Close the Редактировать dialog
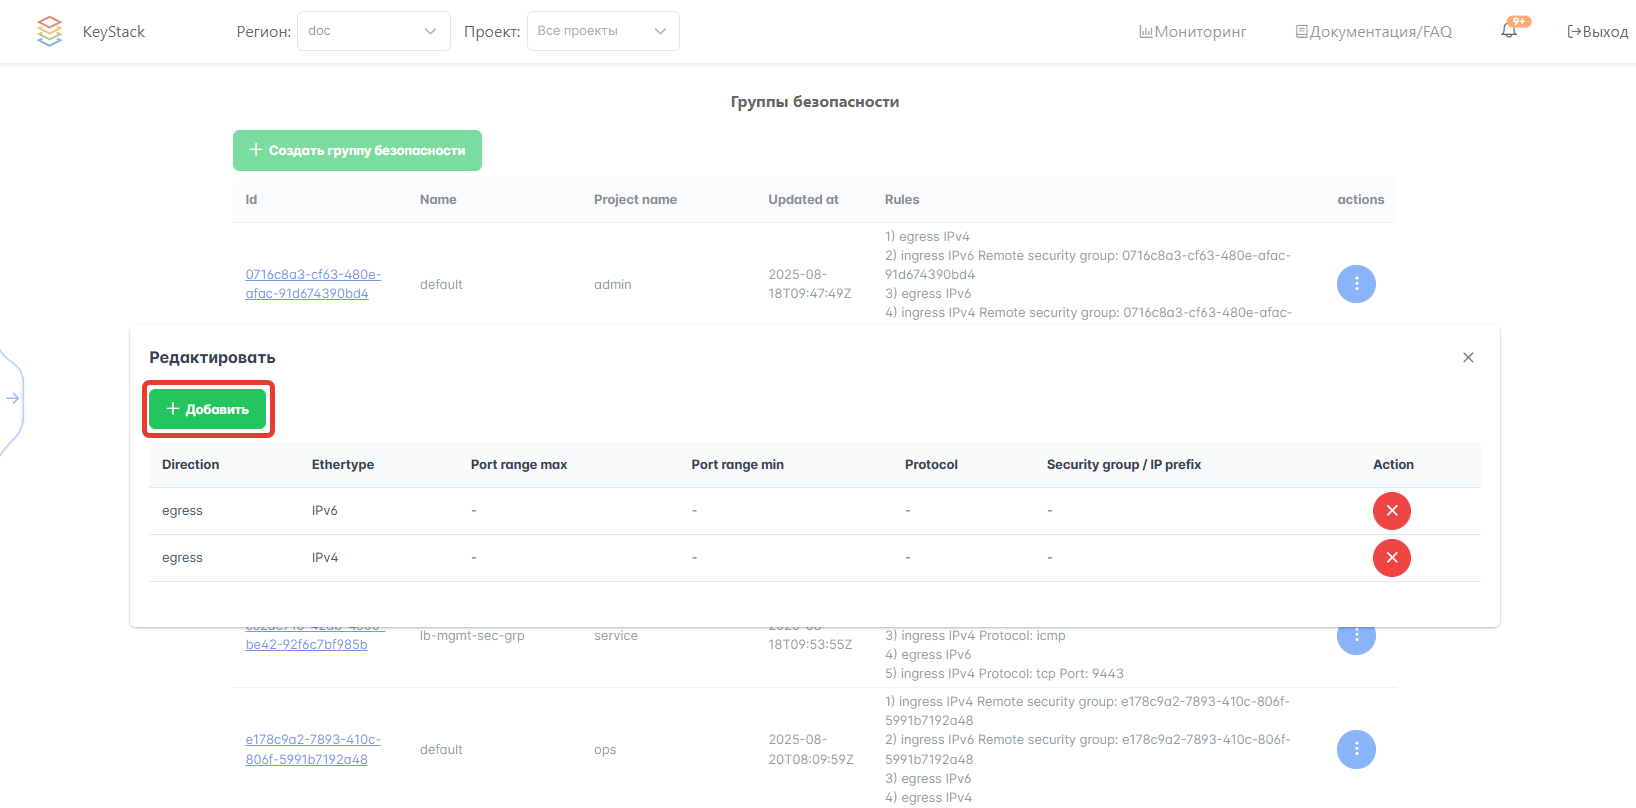 pyautogui.click(x=1468, y=358)
